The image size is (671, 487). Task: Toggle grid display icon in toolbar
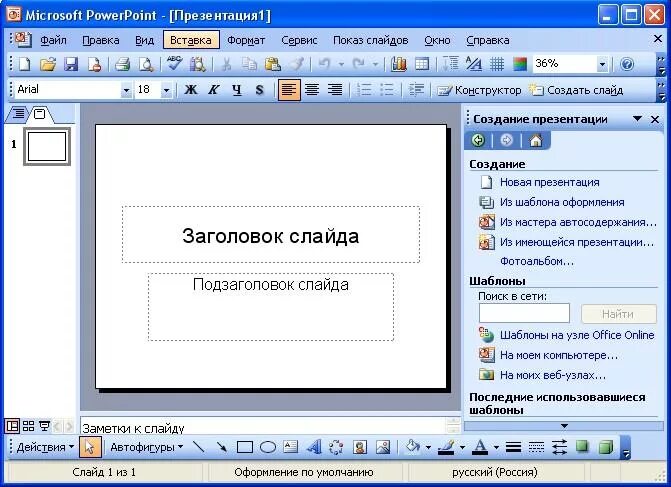point(497,64)
